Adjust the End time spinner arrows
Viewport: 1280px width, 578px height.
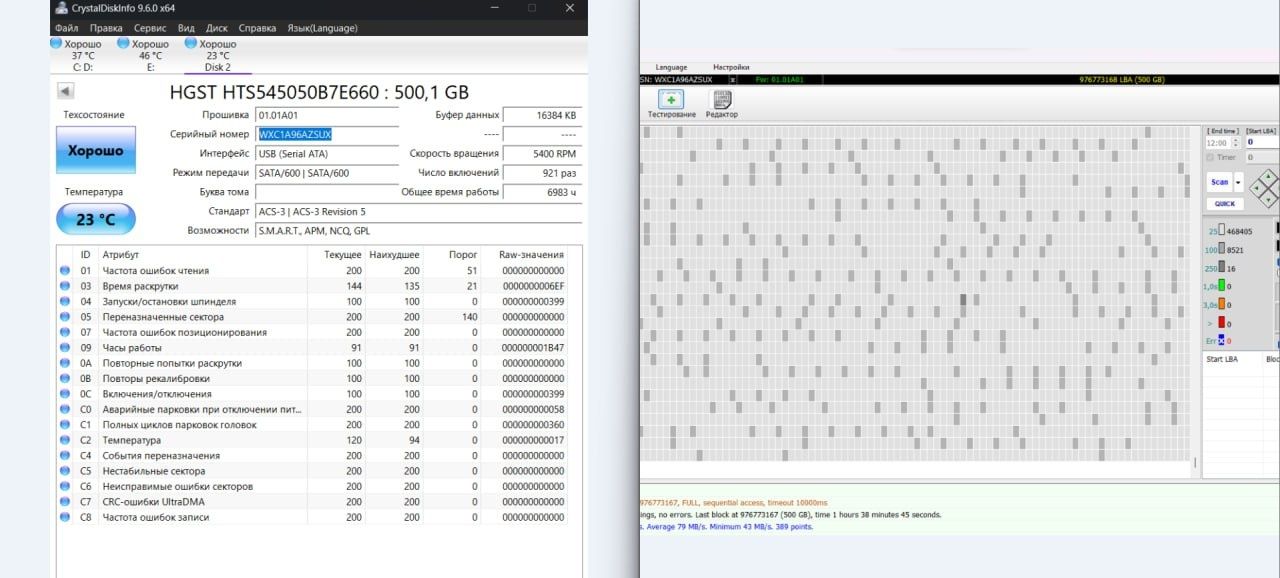(x=1235, y=142)
